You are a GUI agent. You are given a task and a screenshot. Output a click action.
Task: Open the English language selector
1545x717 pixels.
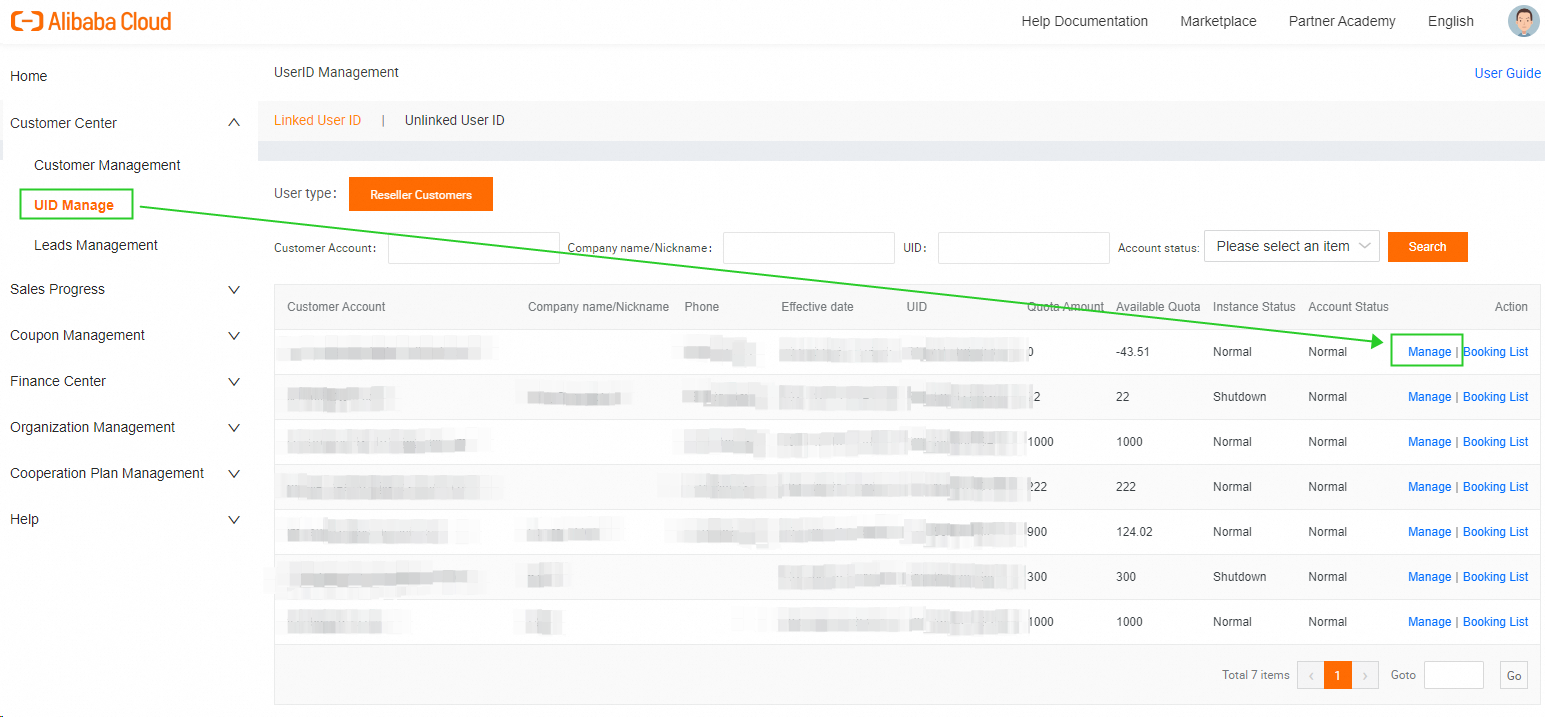(x=1450, y=21)
